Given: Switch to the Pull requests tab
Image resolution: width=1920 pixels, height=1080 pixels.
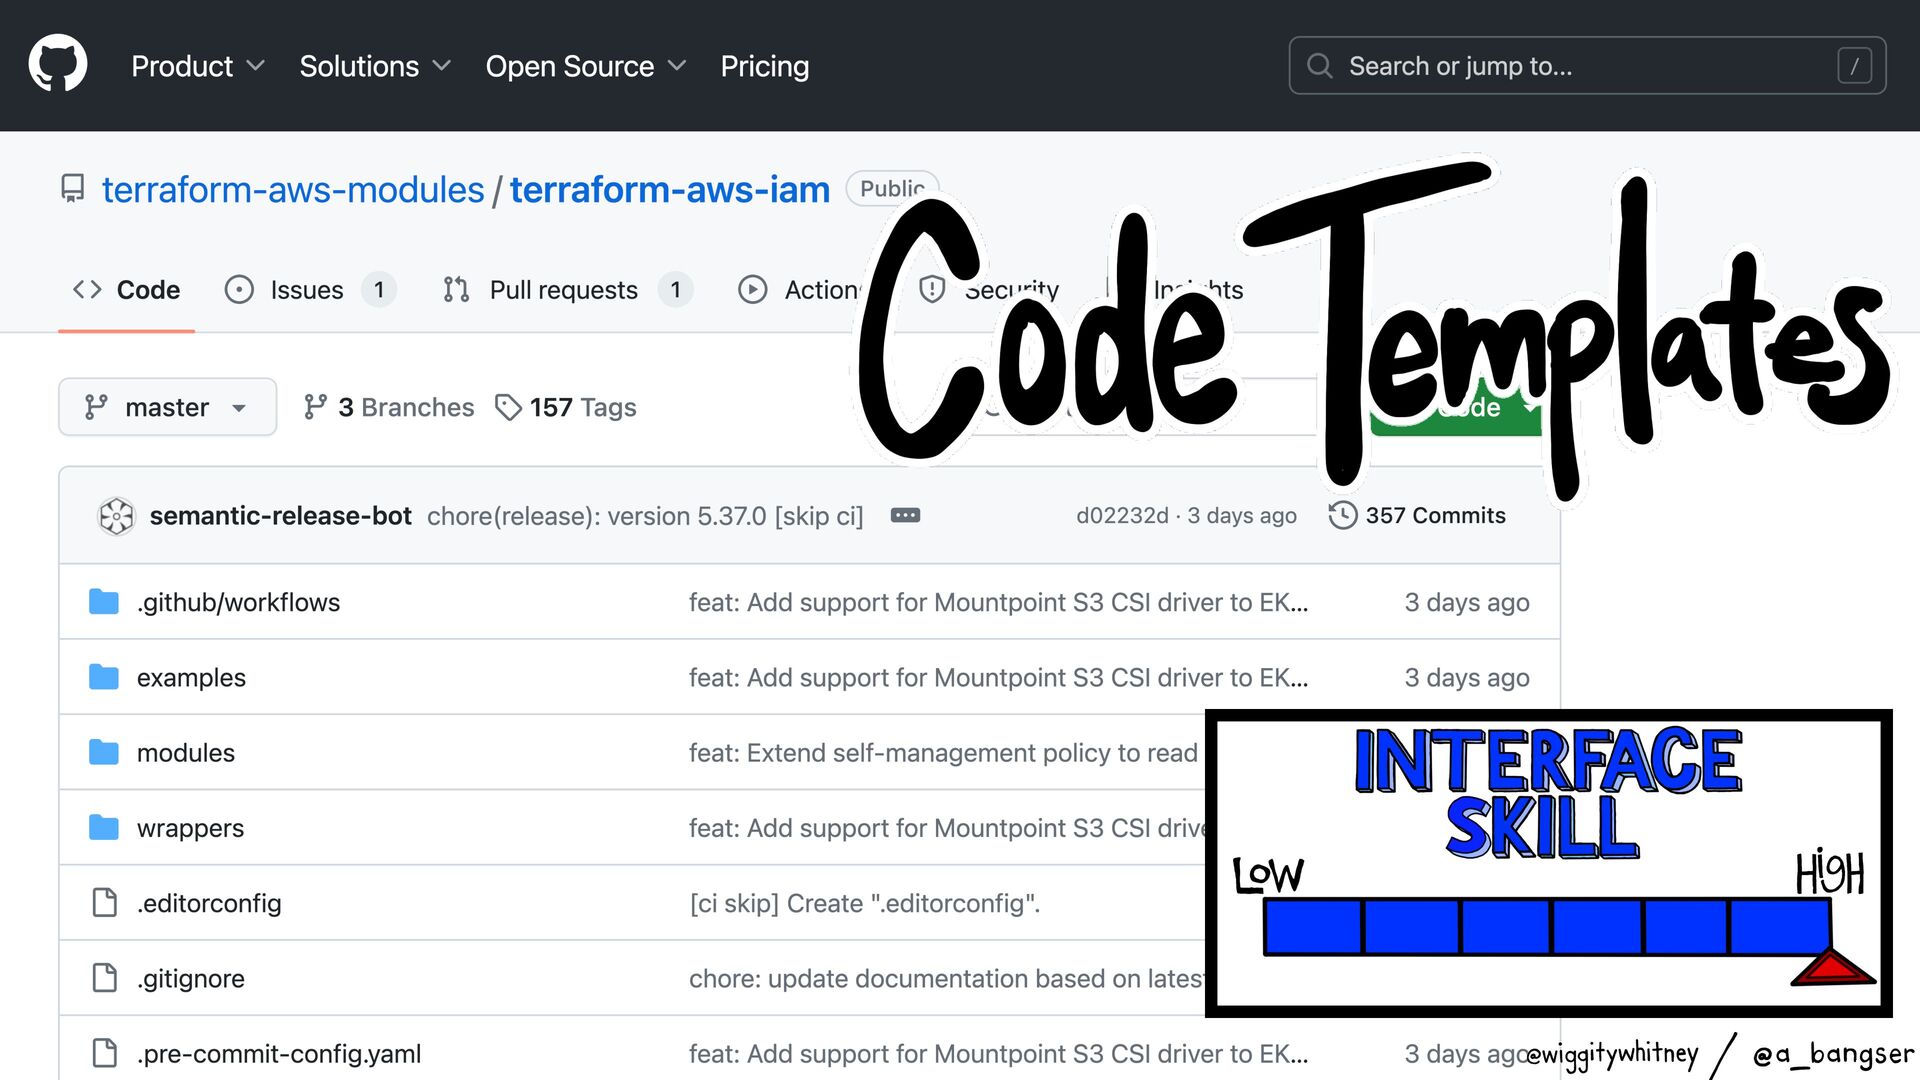Looking at the screenshot, I should (x=567, y=290).
